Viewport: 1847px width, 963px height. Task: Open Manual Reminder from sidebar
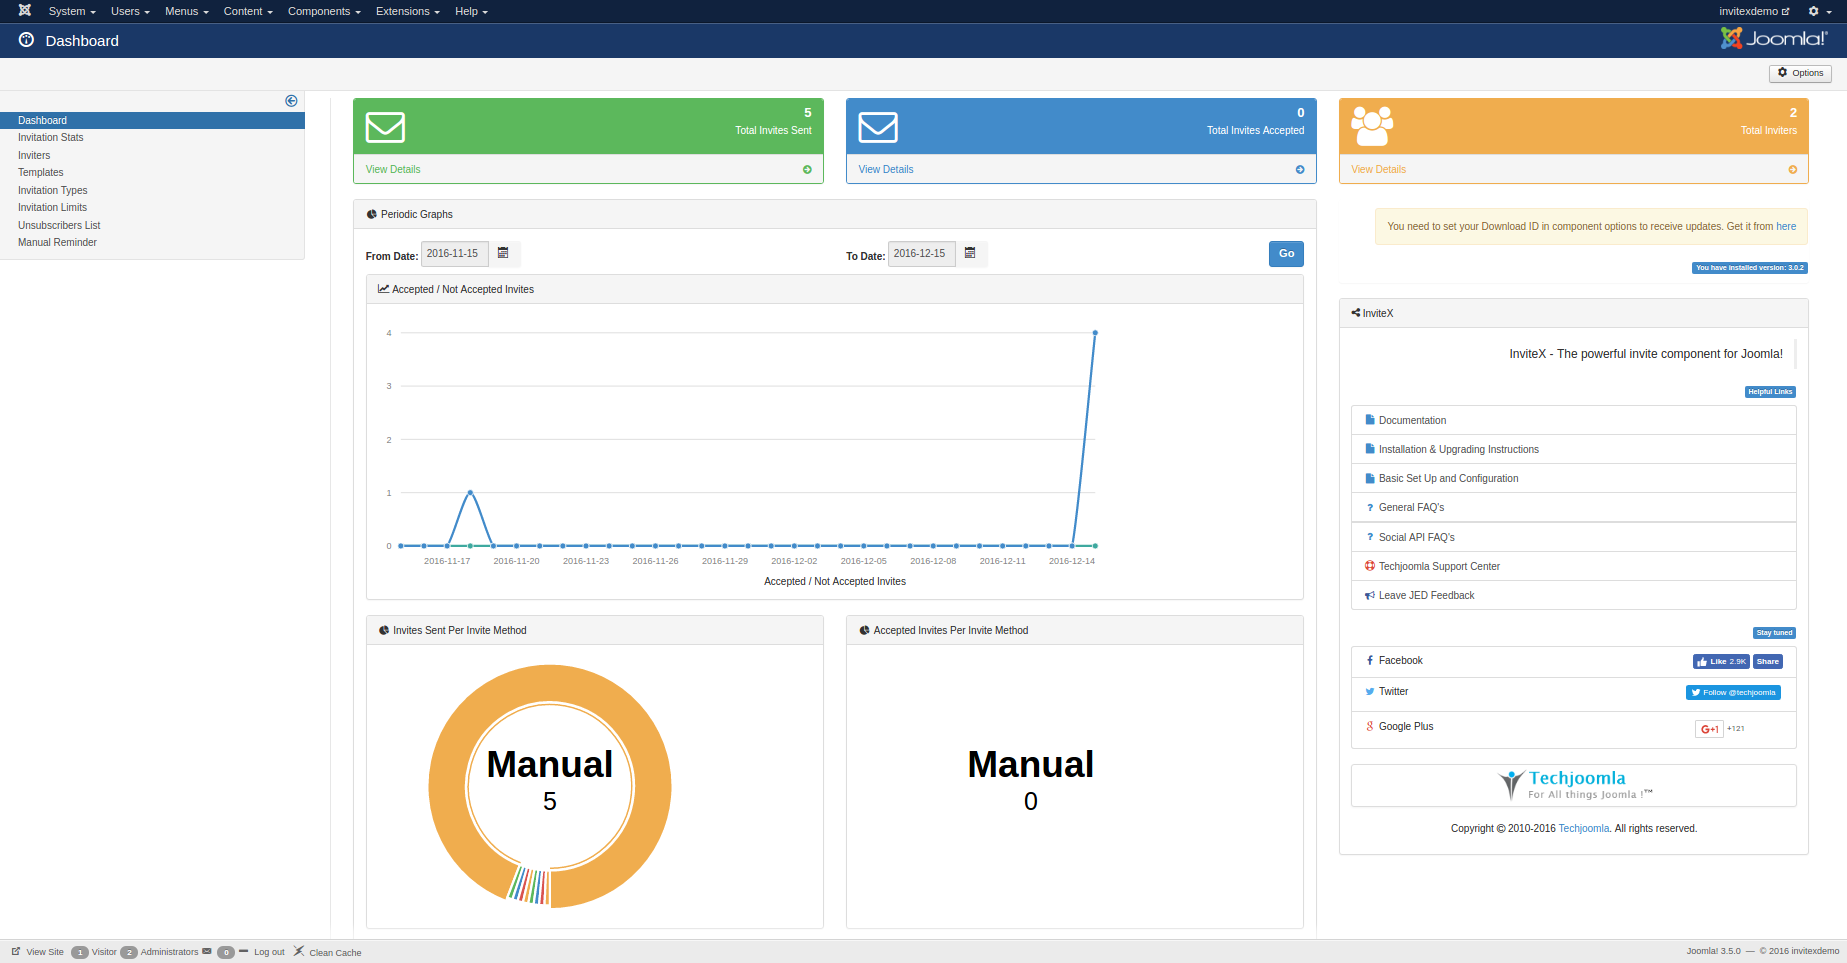pos(57,243)
